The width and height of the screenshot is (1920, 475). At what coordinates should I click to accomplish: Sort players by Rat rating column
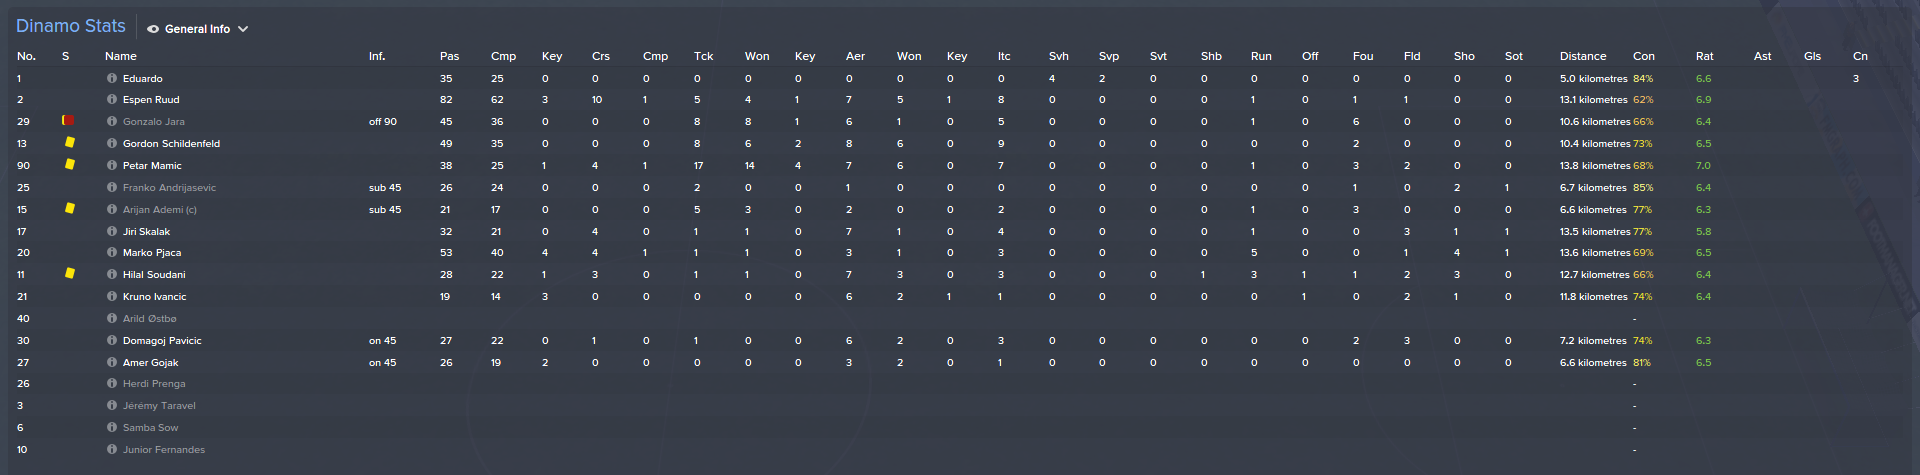1704,56
